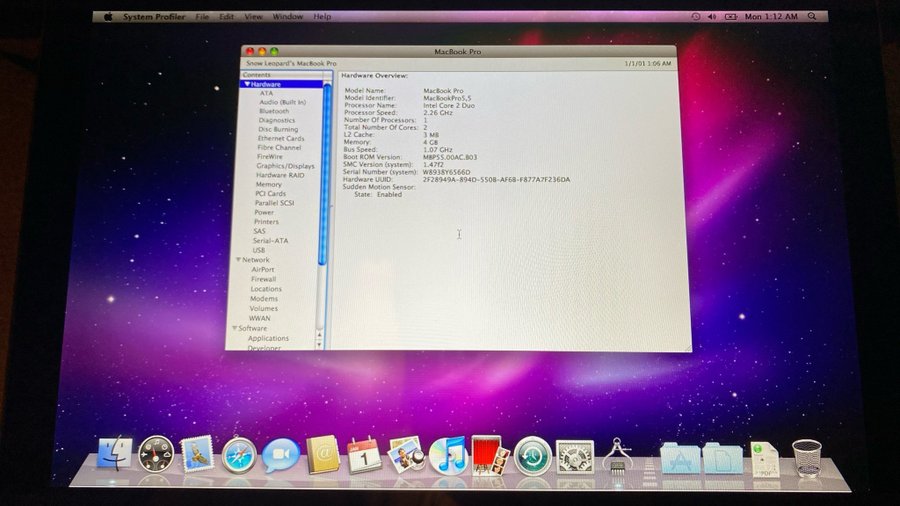Screen dimensions: 900x506
Task: Open Time Machine in the dock
Action: (x=533, y=456)
